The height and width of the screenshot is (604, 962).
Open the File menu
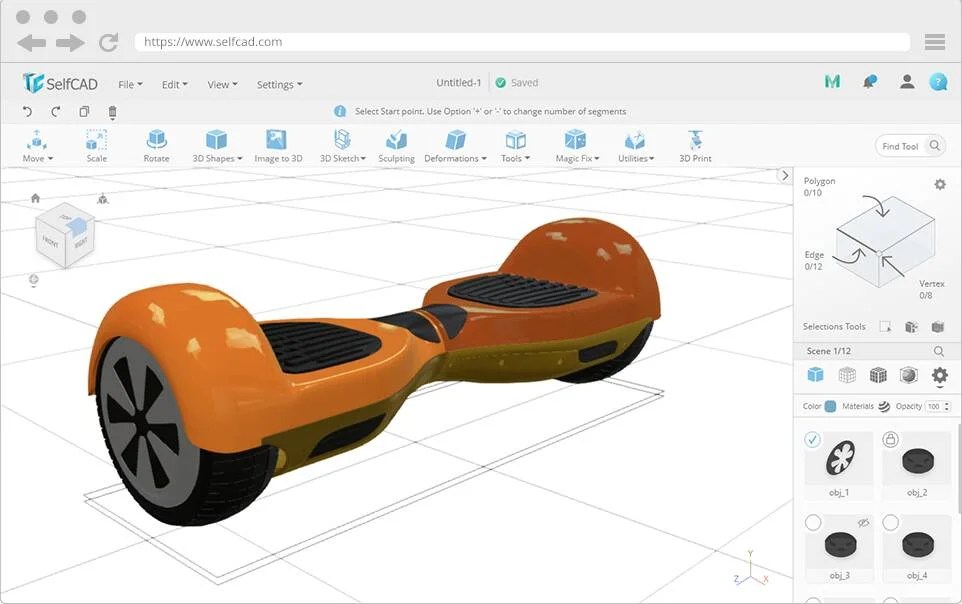click(x=128, y=84)
